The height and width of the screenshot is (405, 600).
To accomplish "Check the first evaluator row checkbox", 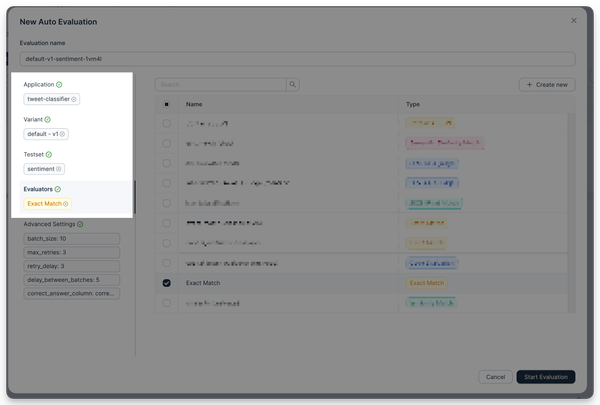I will click(166, 124).
